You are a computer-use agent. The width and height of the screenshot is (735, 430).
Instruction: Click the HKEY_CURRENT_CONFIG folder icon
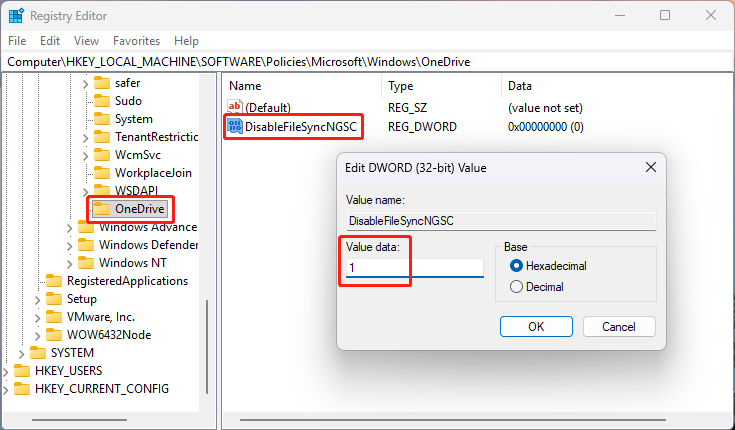pyautogui.click(x=22, y=389)
